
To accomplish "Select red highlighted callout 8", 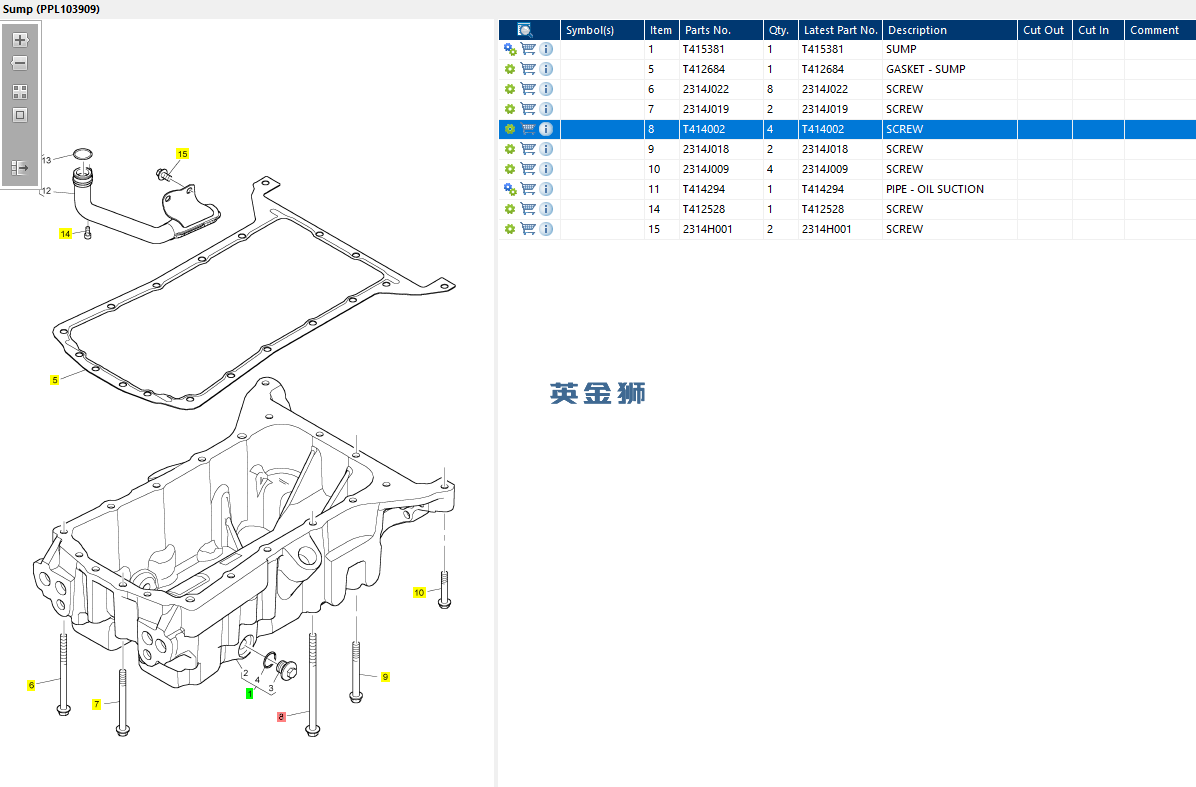I will pyautogui.click(x=281, y=717).
